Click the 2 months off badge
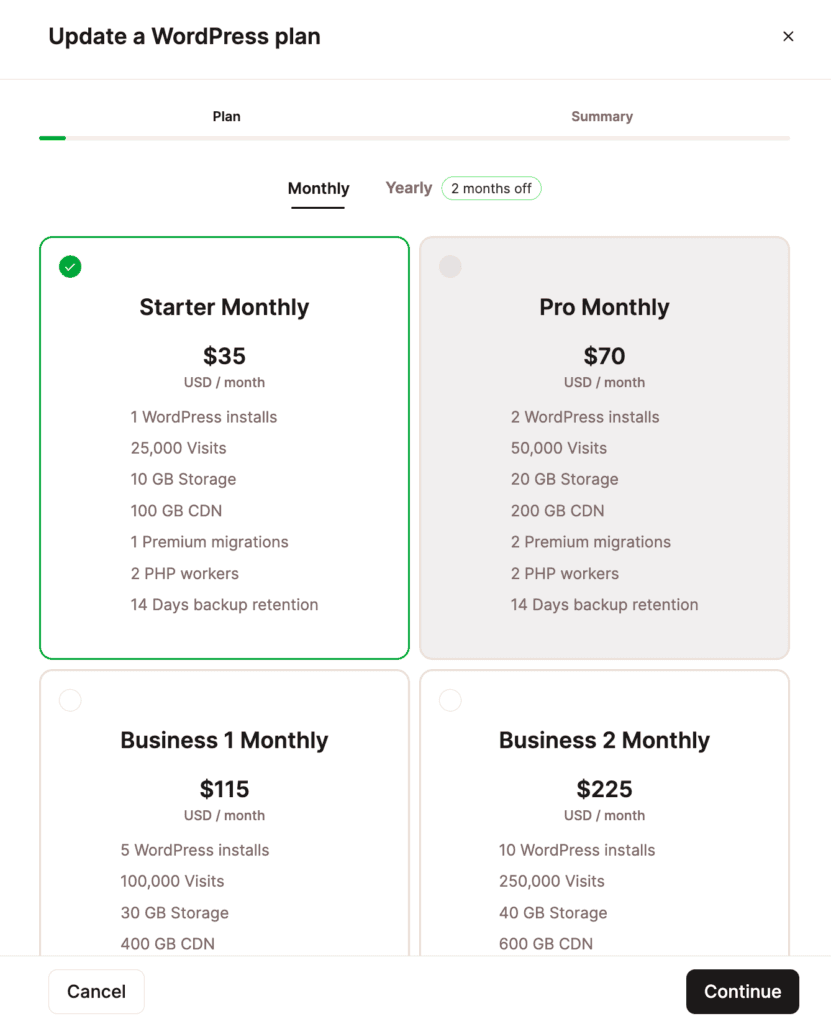This screenshot has width=831, height=1024. [x=491, y=188]
